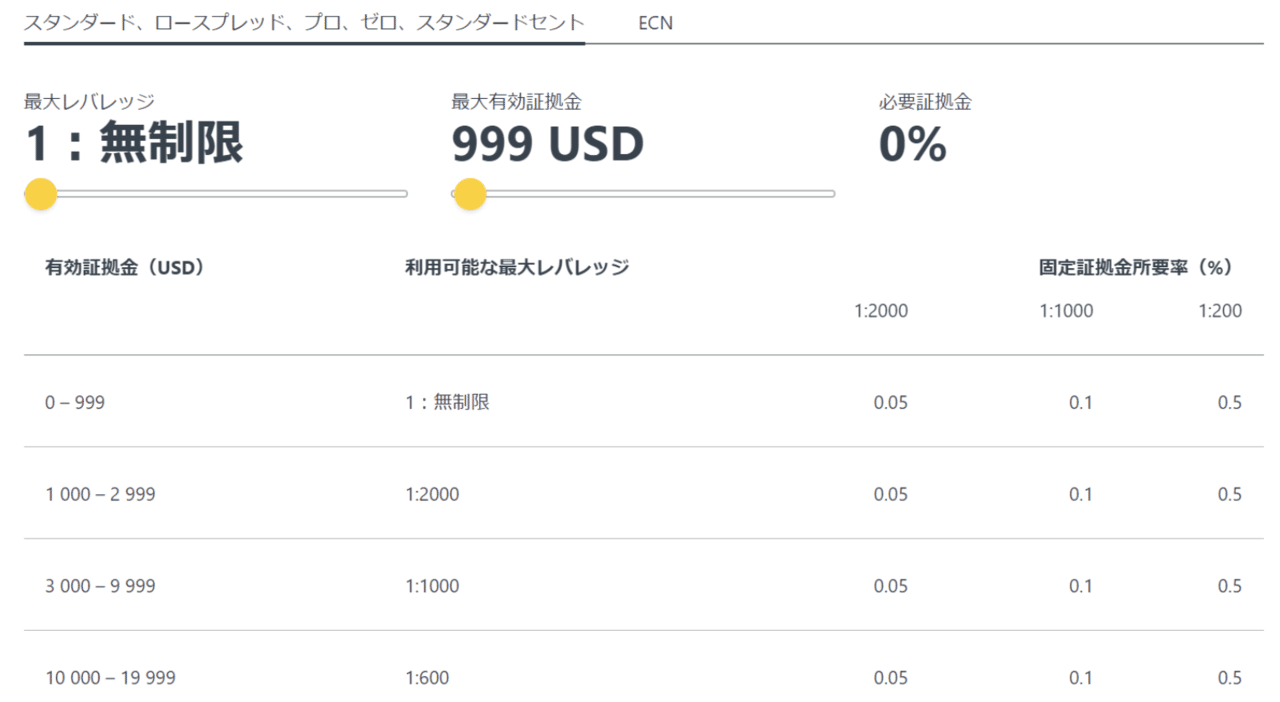Click the 最大有効証拠金 slider track

tap(643, 194)
